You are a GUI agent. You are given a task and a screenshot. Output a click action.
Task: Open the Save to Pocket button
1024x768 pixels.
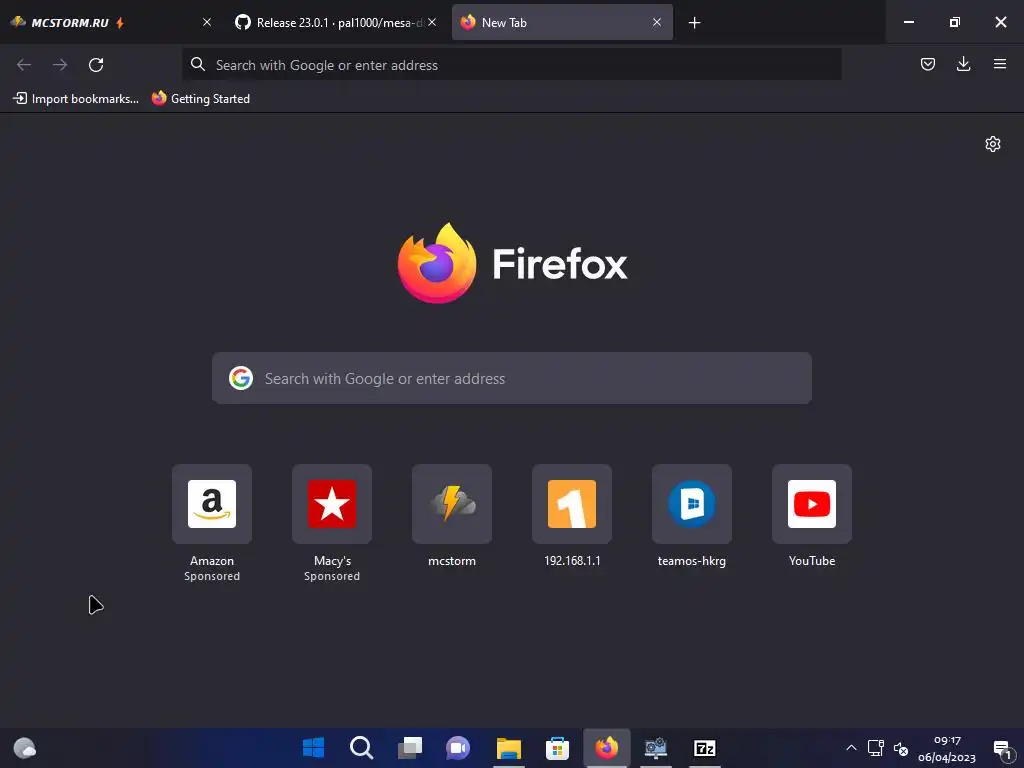[x=927, y=64]
